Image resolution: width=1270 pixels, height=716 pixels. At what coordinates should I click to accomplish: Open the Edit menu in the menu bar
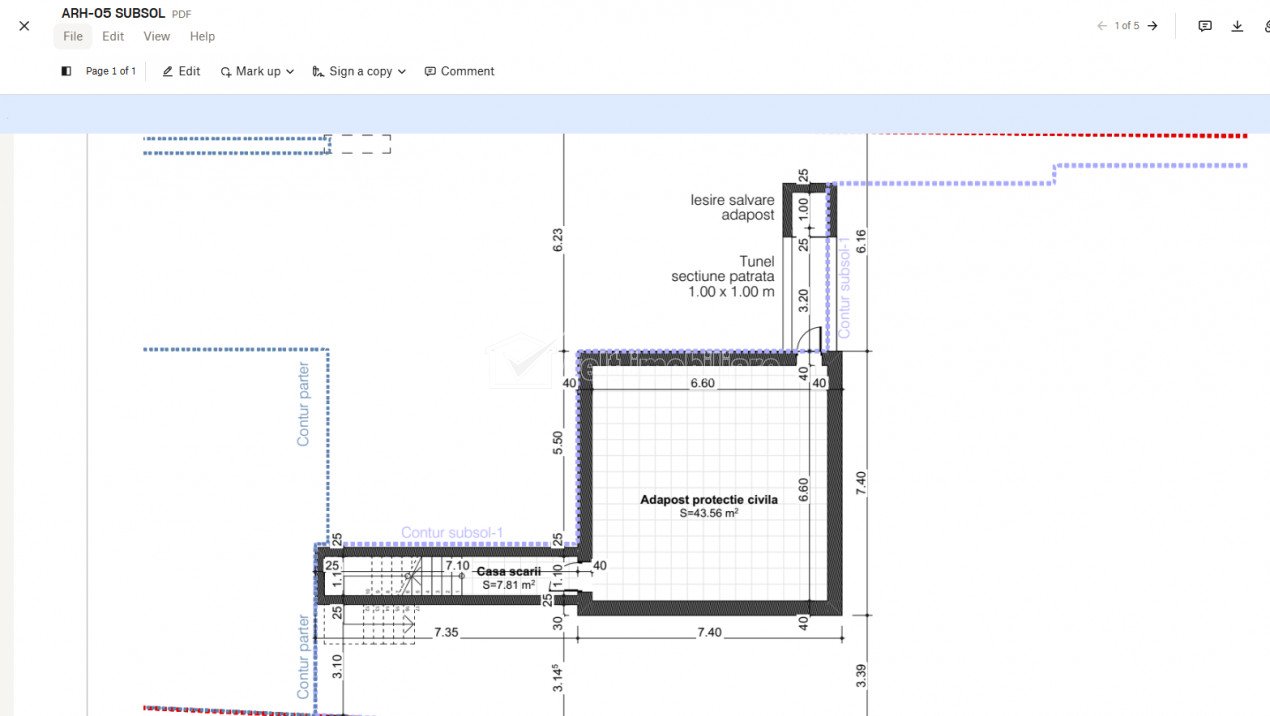(x=113, y=37)
